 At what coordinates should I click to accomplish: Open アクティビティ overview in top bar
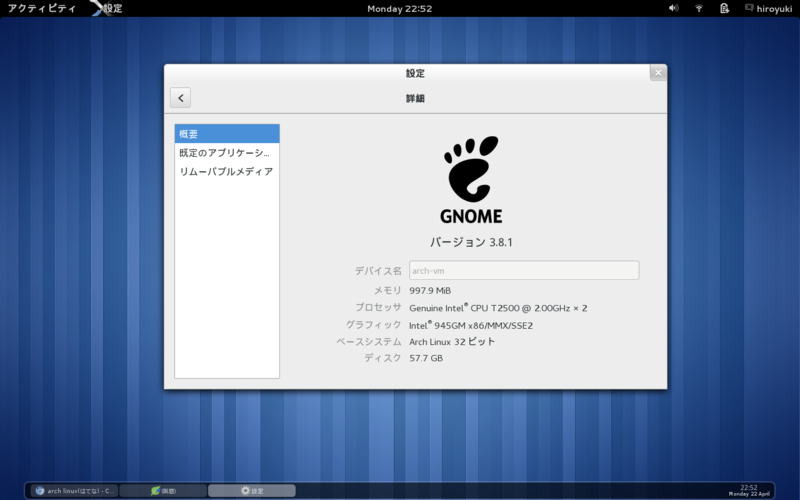(42, 8)
